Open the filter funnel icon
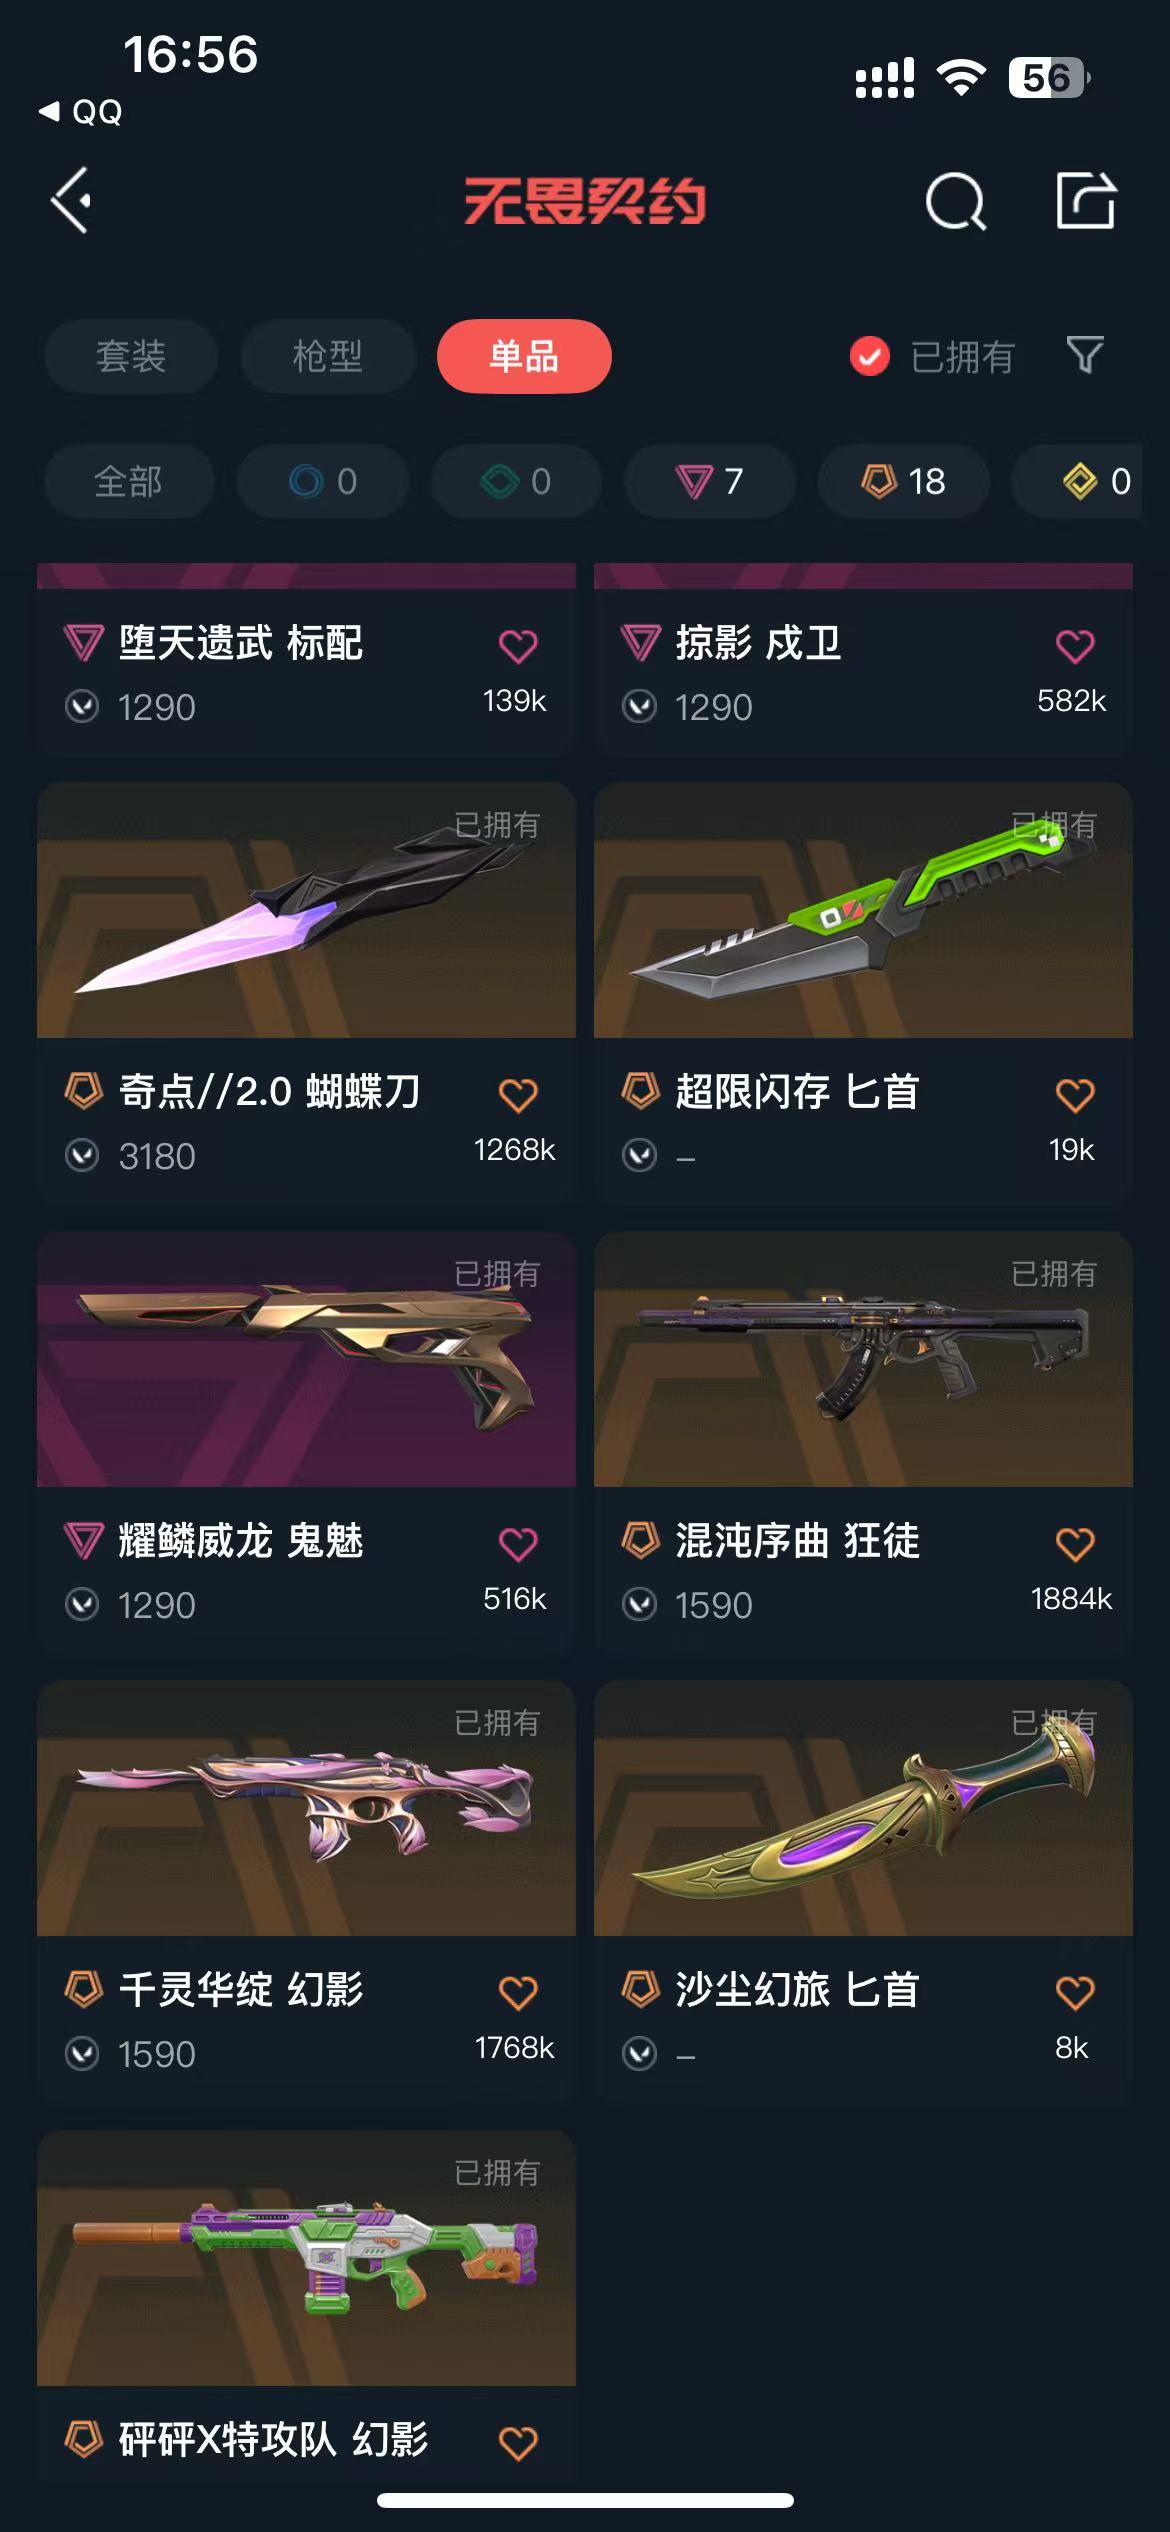The image size is (1170, 2532). (1085, 355)
